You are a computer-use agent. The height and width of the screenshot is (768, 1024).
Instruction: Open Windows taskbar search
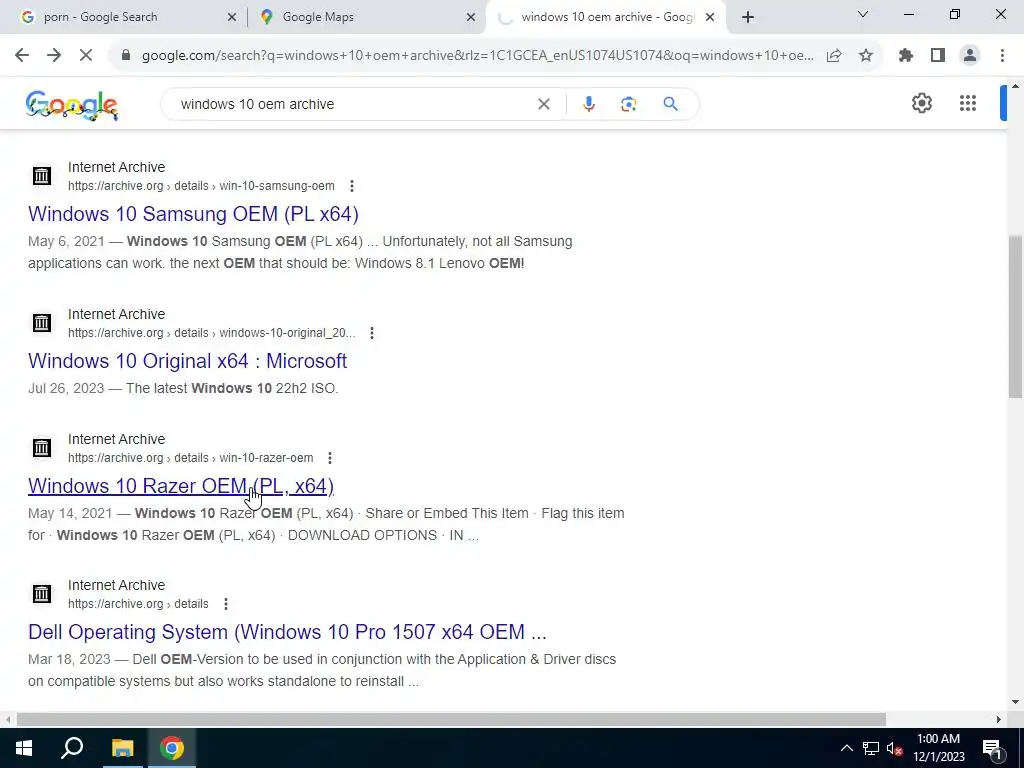point(72,748)
